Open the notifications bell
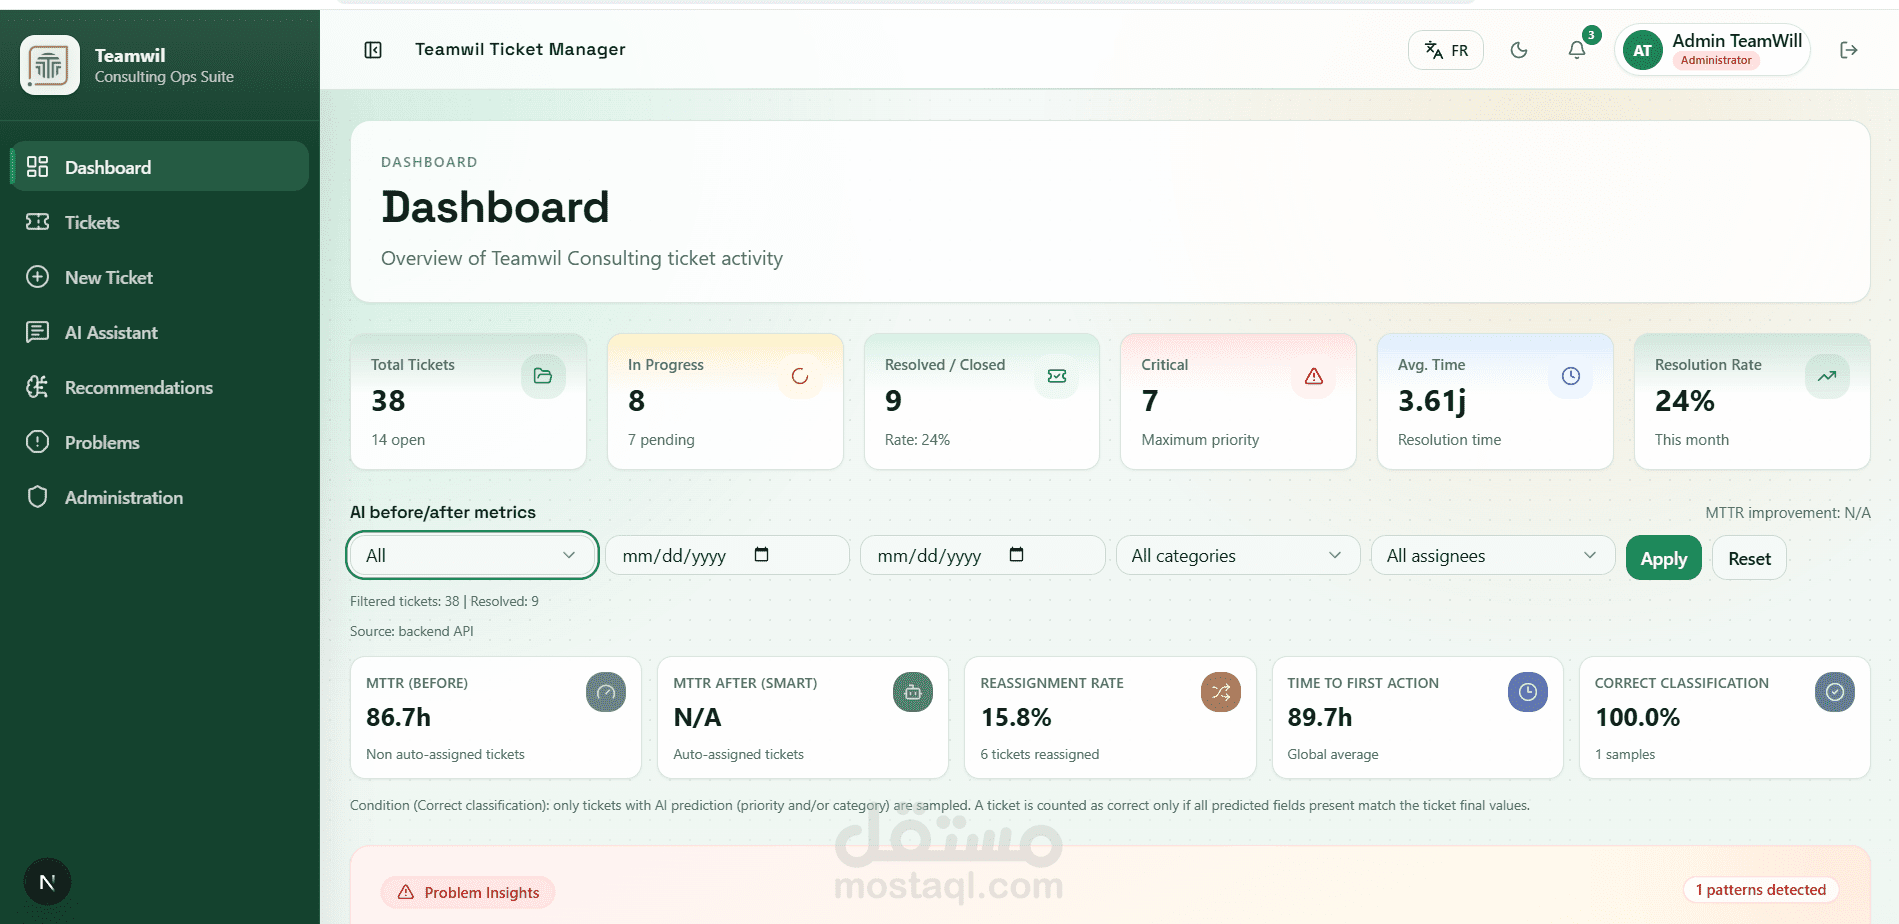The height and width of the screenshot is (924, 1899). click(1577, 50)
